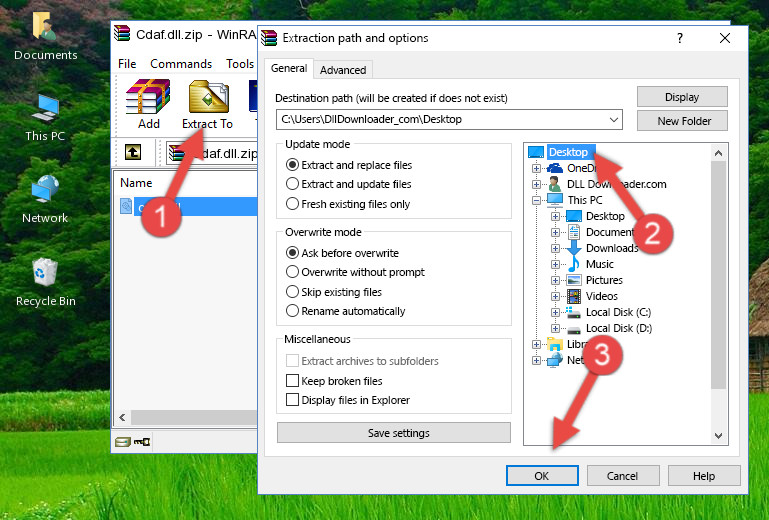Open the Tools menu in WinRAR
This screenshot has height=520, width=769.
click(x=240, y=64)
